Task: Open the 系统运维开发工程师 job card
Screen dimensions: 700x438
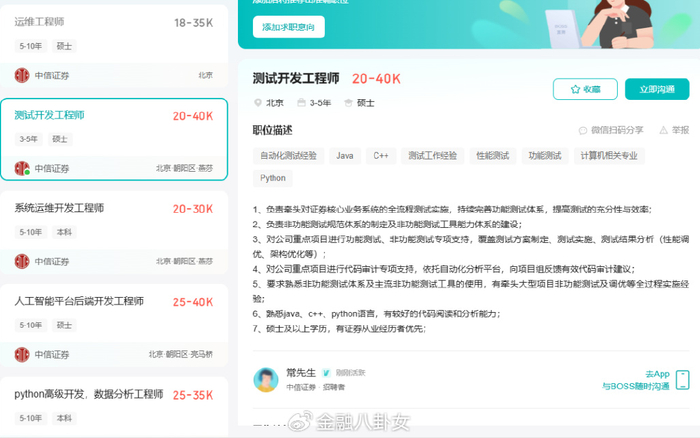Action: pos(114,232)
